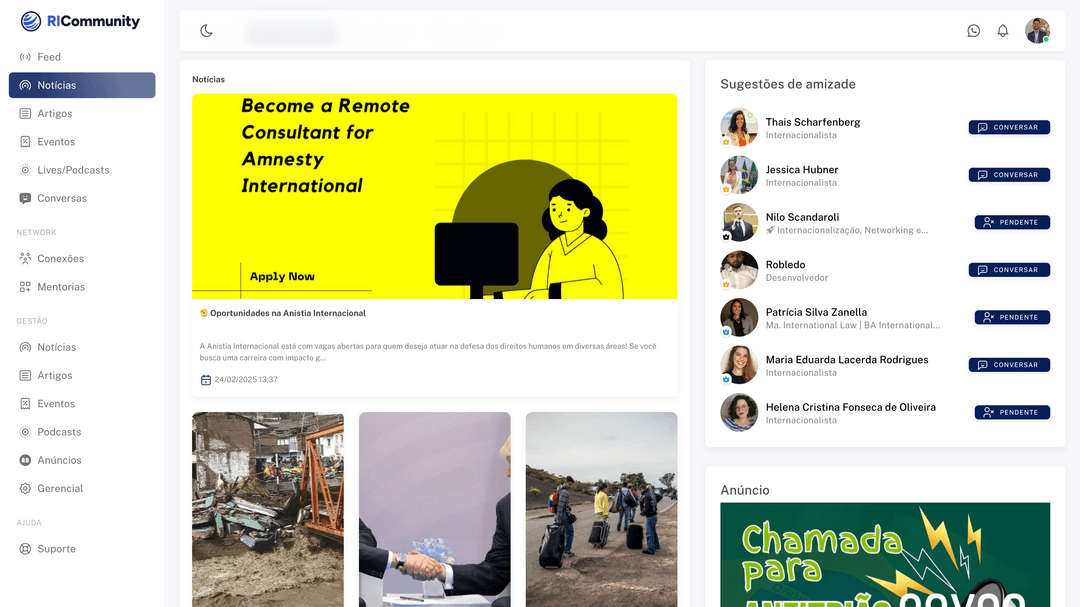This screenshot has width=1080, height=607.
Task: Open the Feed page
Action: point(82,57)
